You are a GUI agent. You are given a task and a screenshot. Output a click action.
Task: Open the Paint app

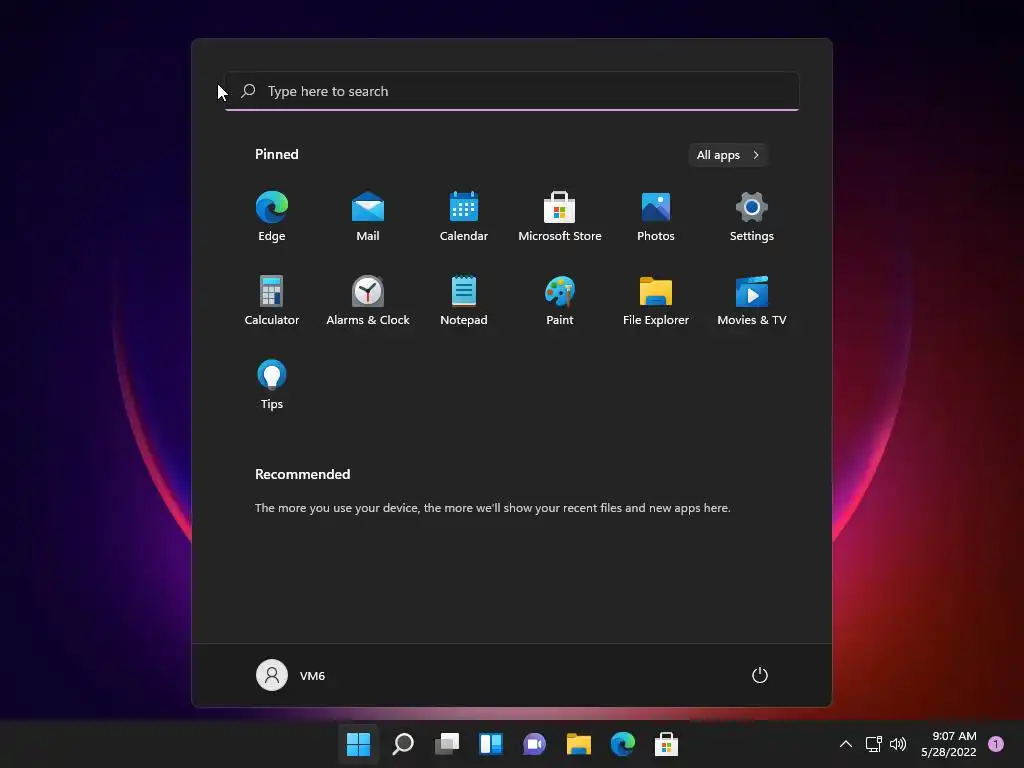pyautogui.click(x=560, y=300)
